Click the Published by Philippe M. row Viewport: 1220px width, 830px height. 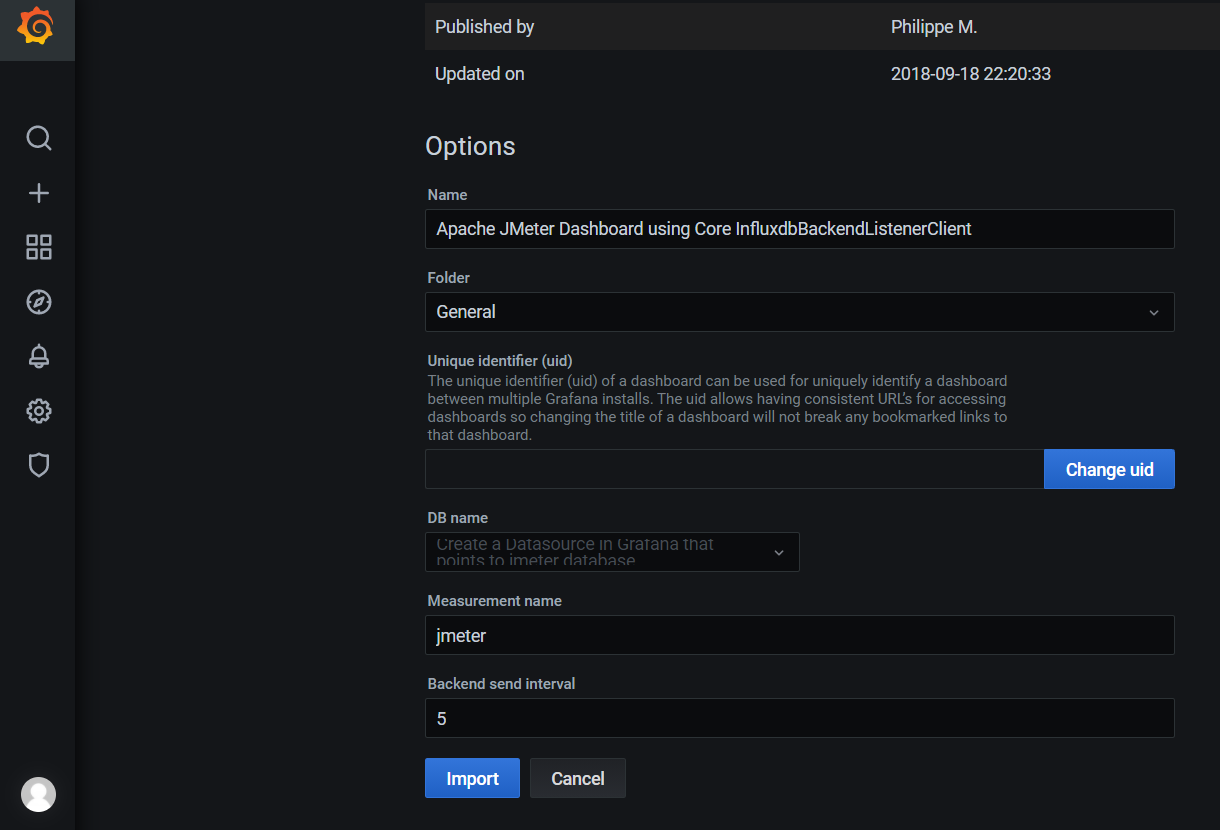(820, 27)
